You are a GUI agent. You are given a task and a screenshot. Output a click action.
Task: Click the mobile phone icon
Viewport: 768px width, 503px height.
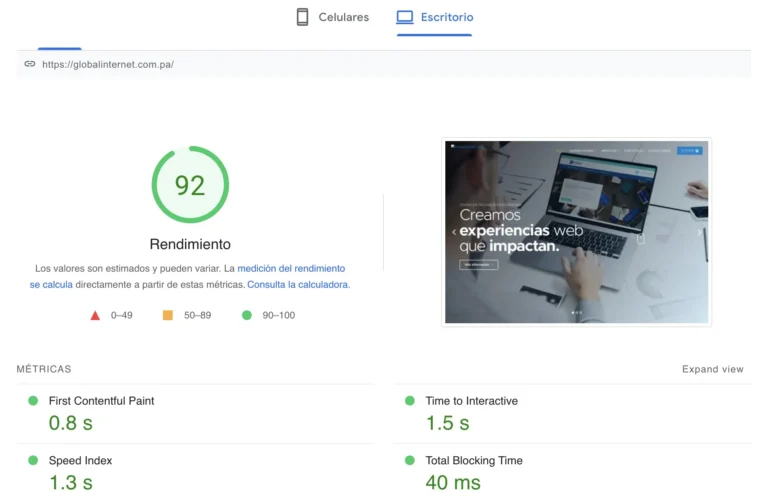(303, 17)
